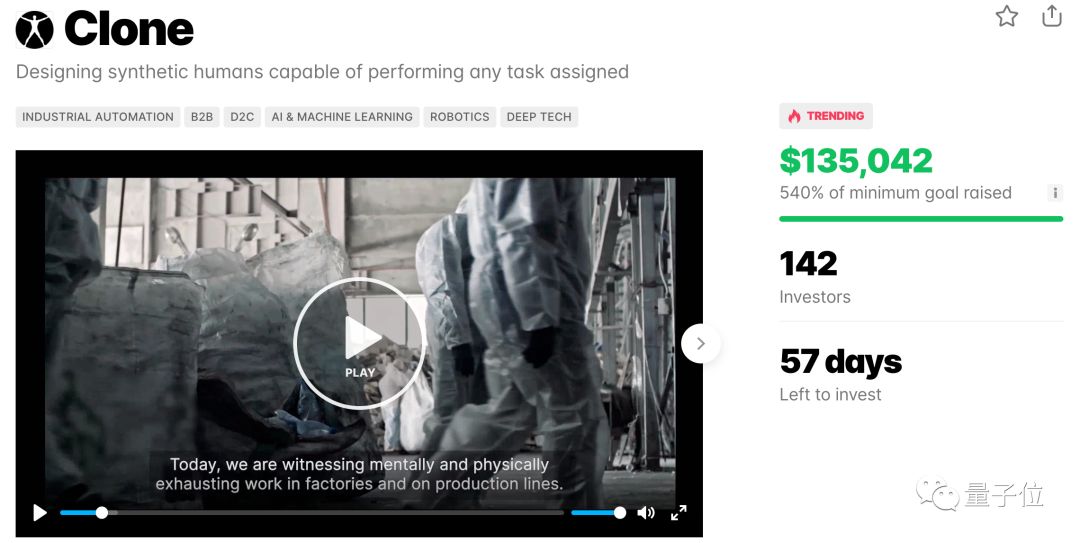Open the DEEP TECH tag
The image size is (1080, 543).
pos(539,117)
